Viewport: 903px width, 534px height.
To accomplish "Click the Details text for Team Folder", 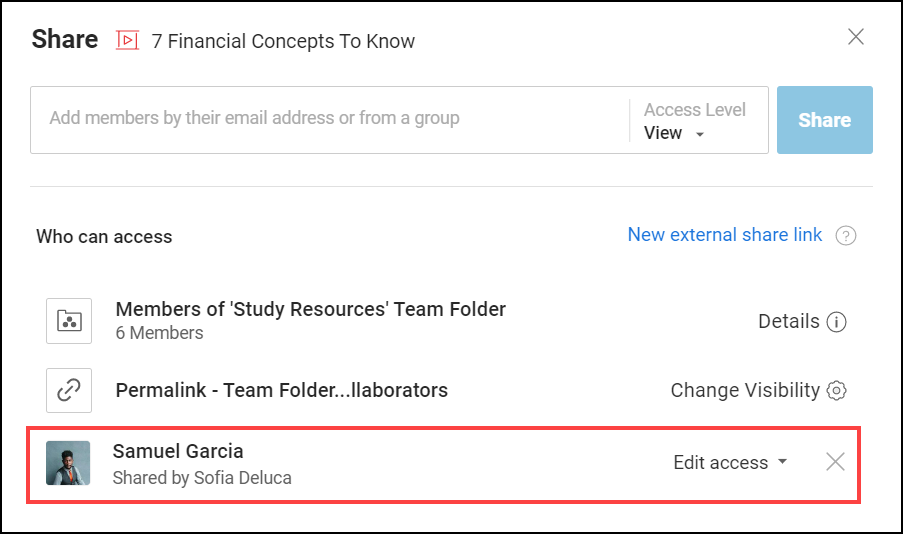I will click(788, 321).
